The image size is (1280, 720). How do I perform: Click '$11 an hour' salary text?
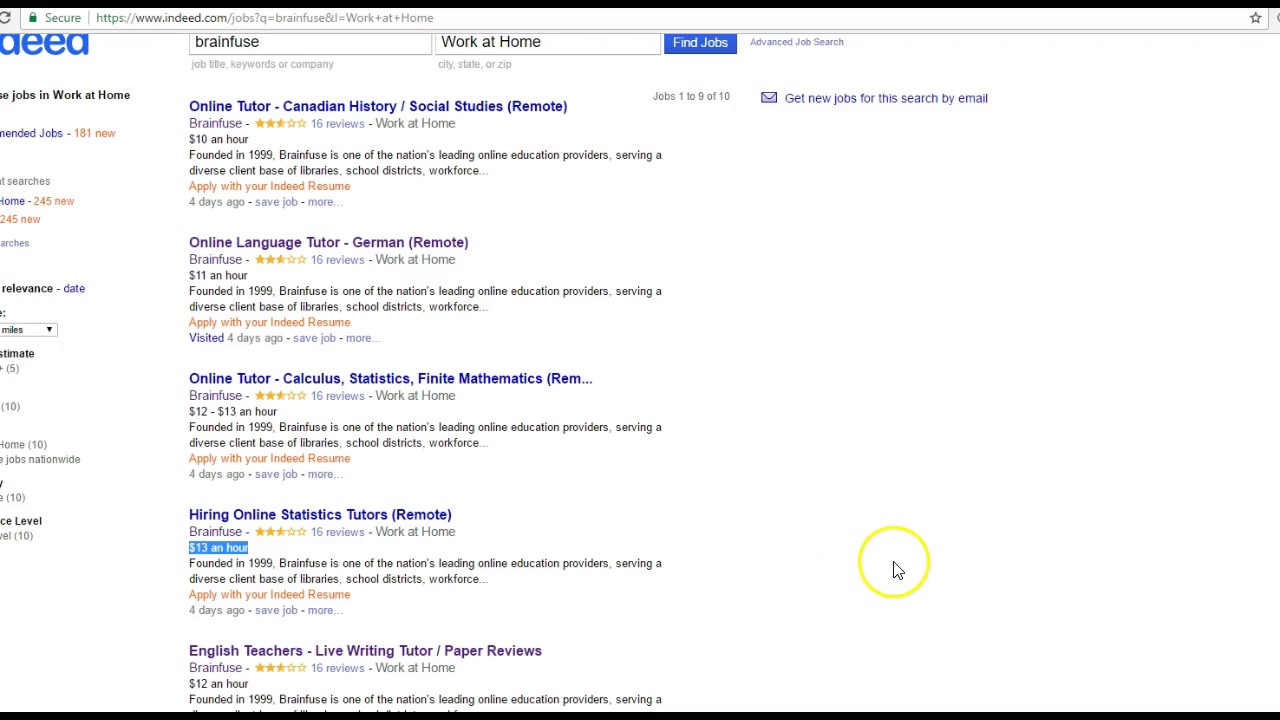pos(218,276)
